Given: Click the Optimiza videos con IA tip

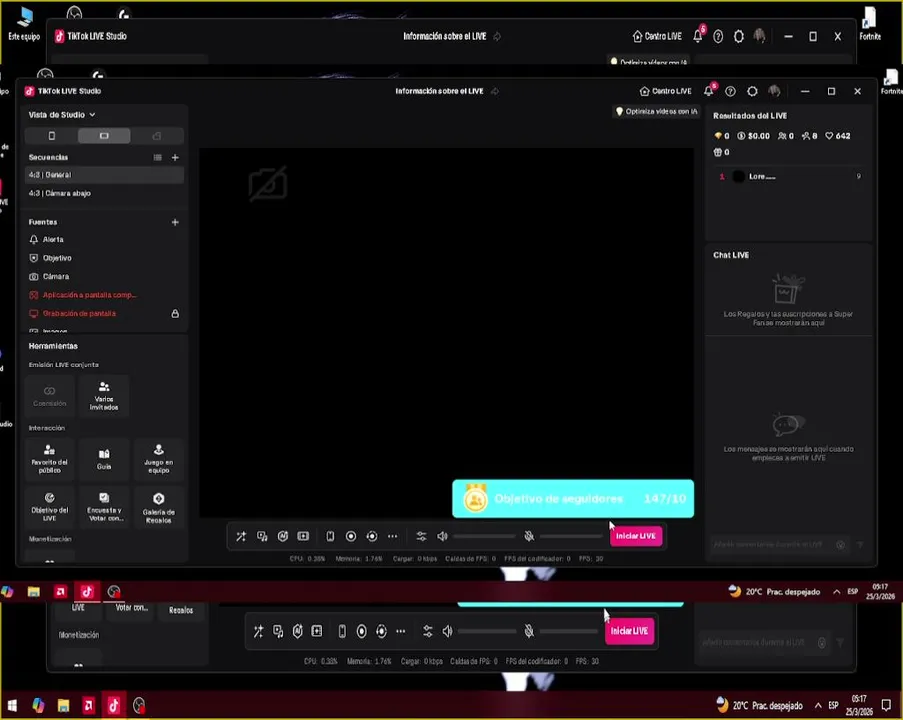Looking at the screenshot, I should pyautogui.click(x=657, y=111).
